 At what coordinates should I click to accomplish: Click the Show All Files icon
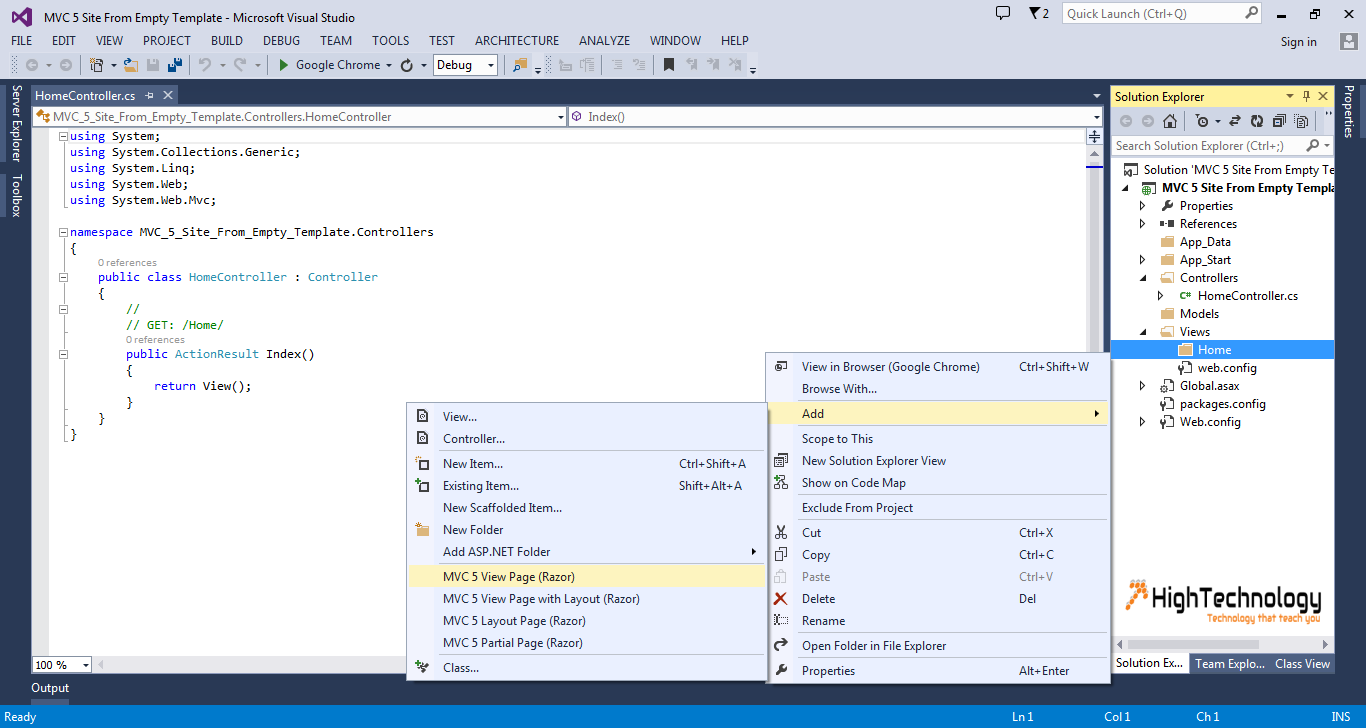(1300, 121)
